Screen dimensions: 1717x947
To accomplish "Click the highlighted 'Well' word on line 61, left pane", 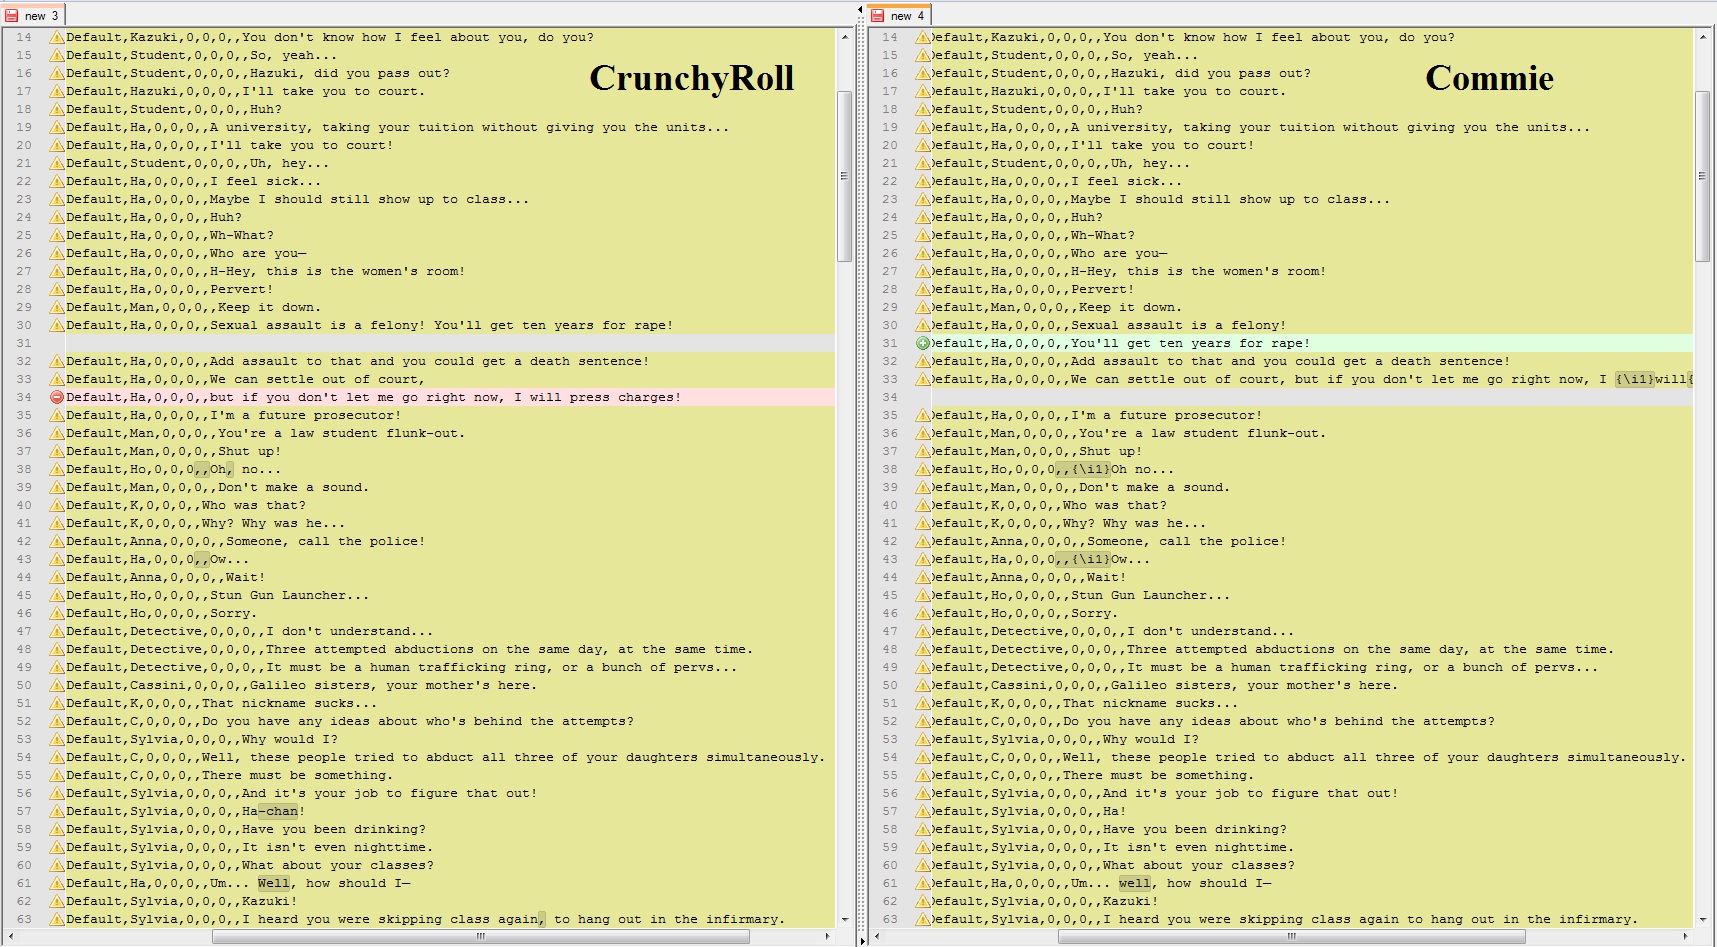I will pyautogui.click(x=274, y=883).
